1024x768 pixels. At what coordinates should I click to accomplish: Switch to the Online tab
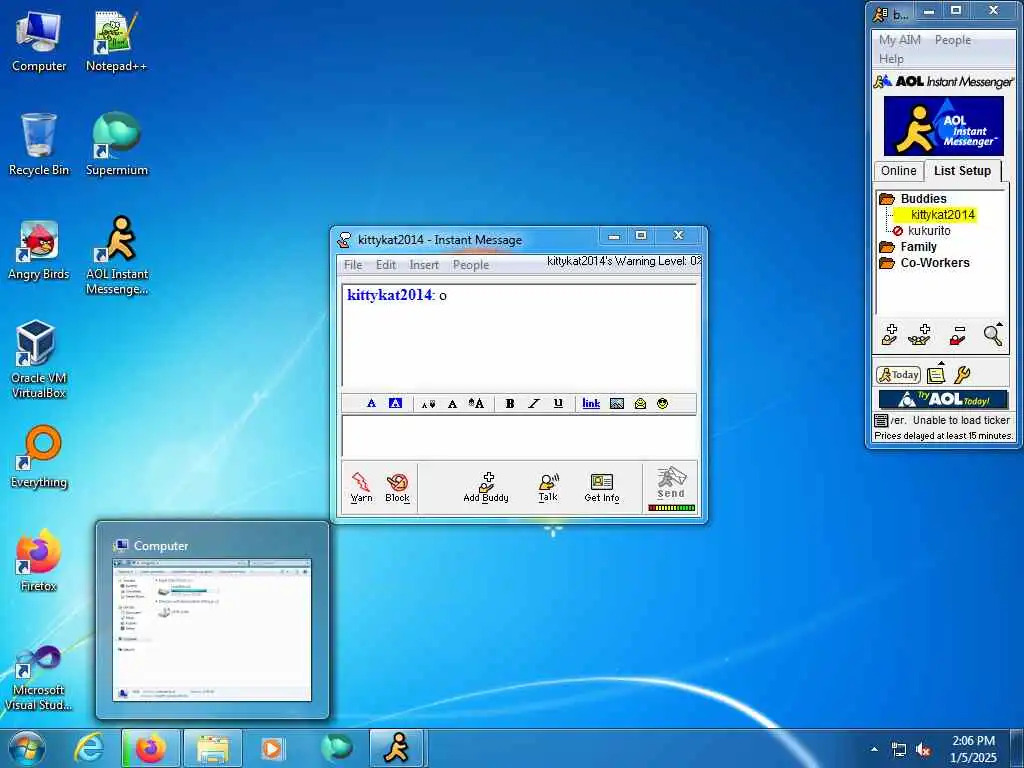tap(899, 170)
